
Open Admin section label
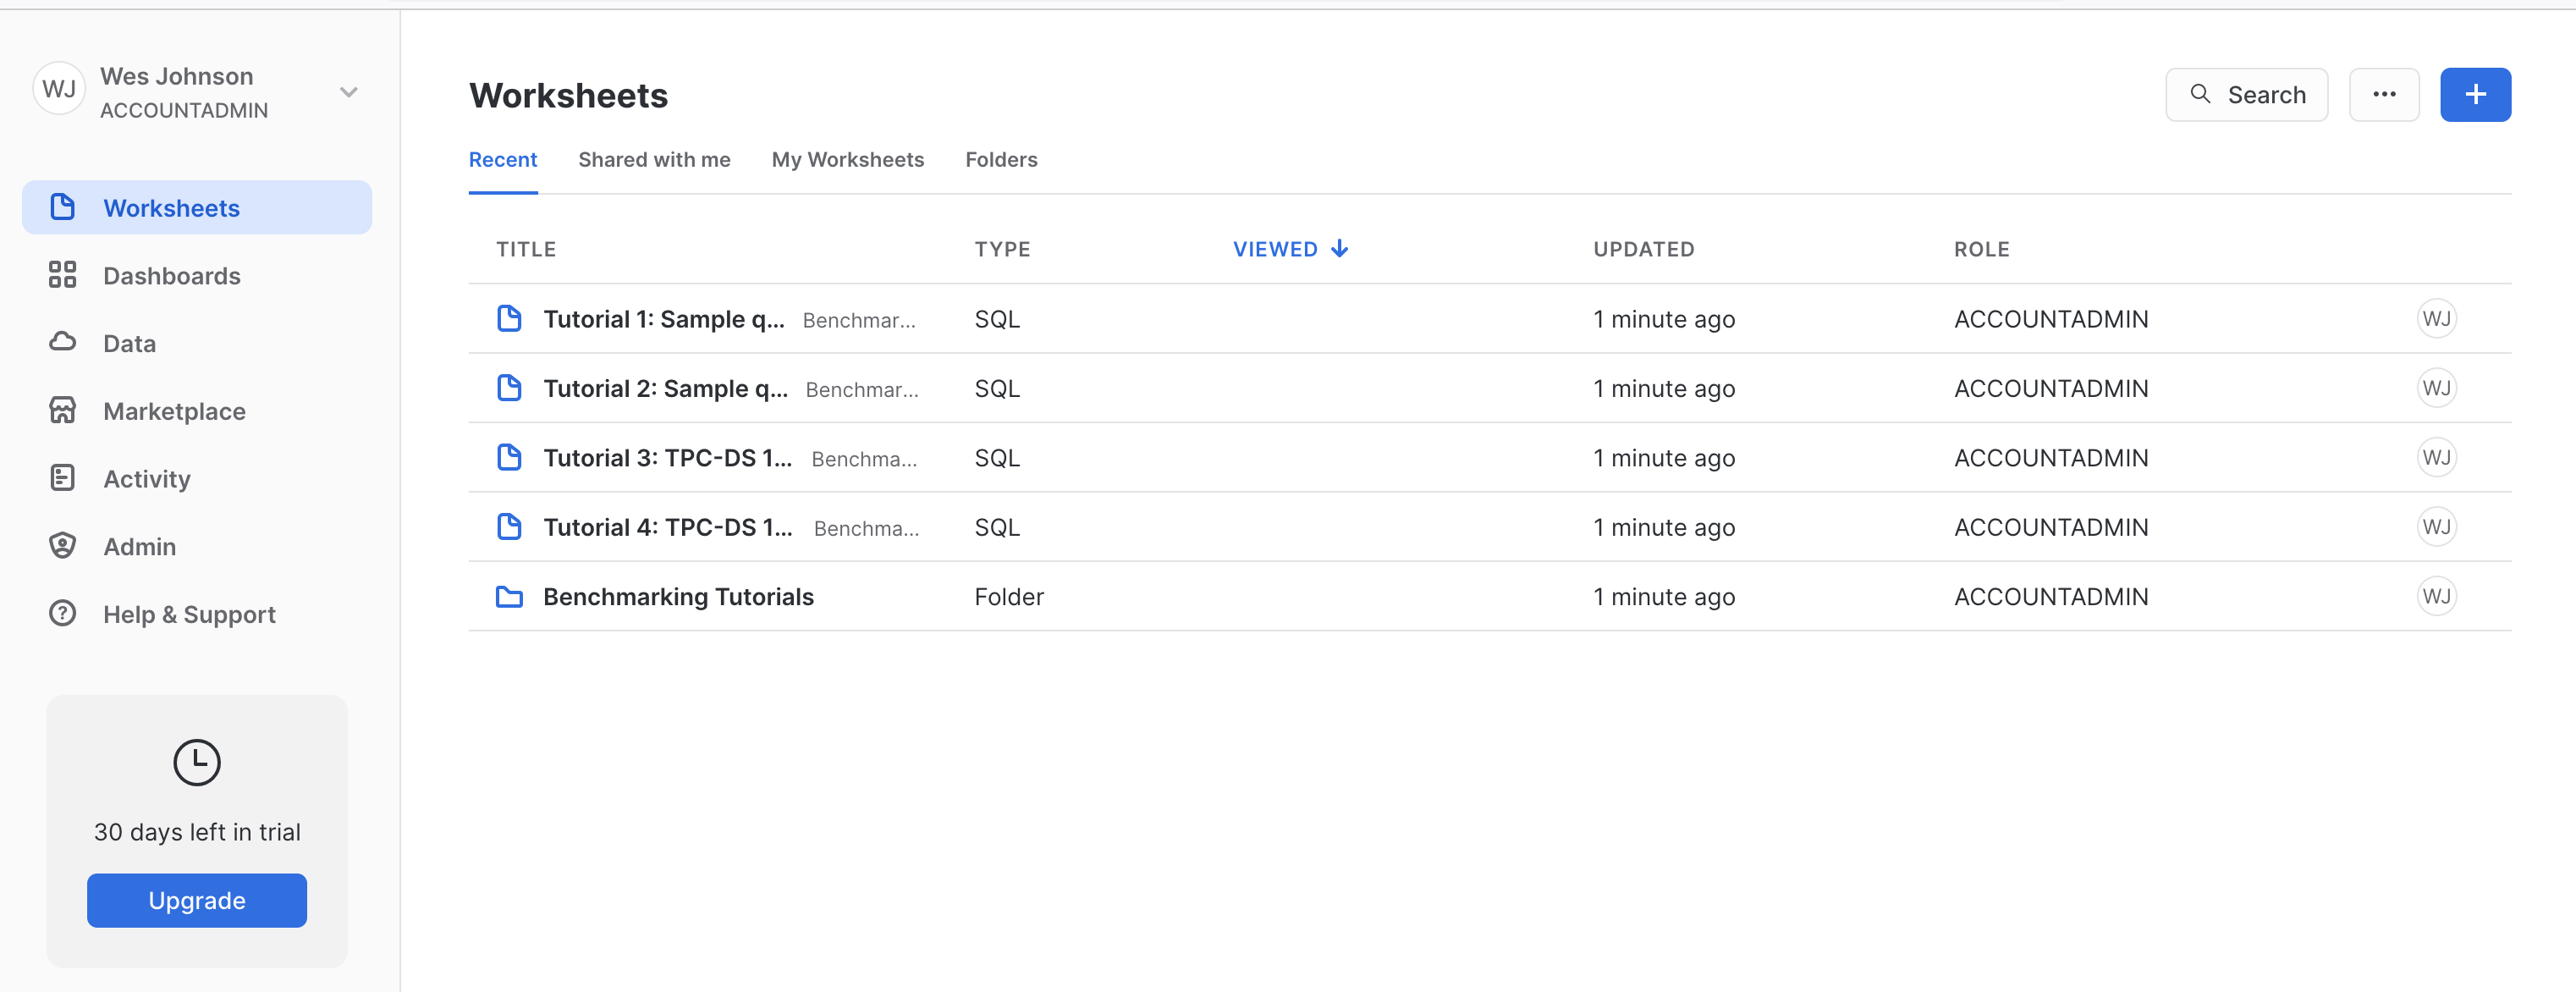pos(140,546)
